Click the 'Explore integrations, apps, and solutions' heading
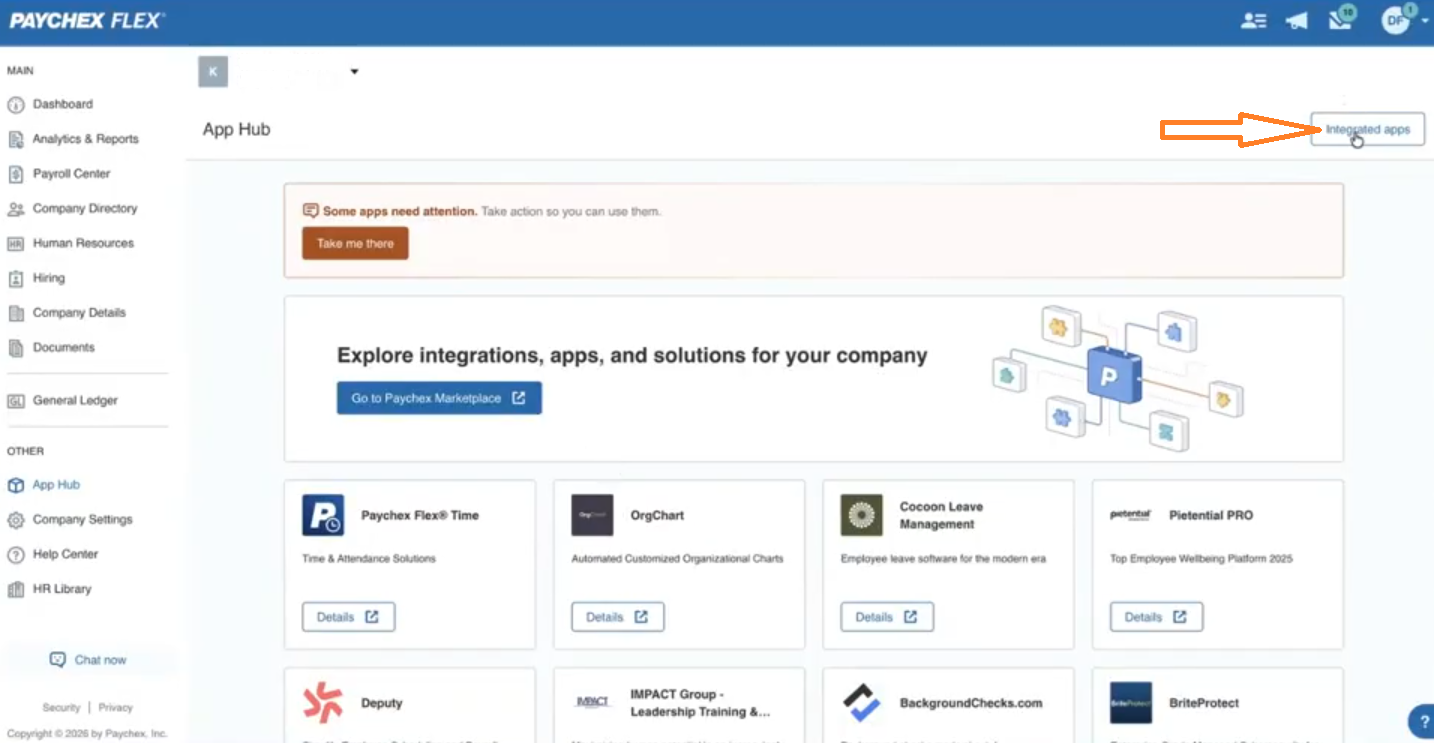 [x=632, y=356]
